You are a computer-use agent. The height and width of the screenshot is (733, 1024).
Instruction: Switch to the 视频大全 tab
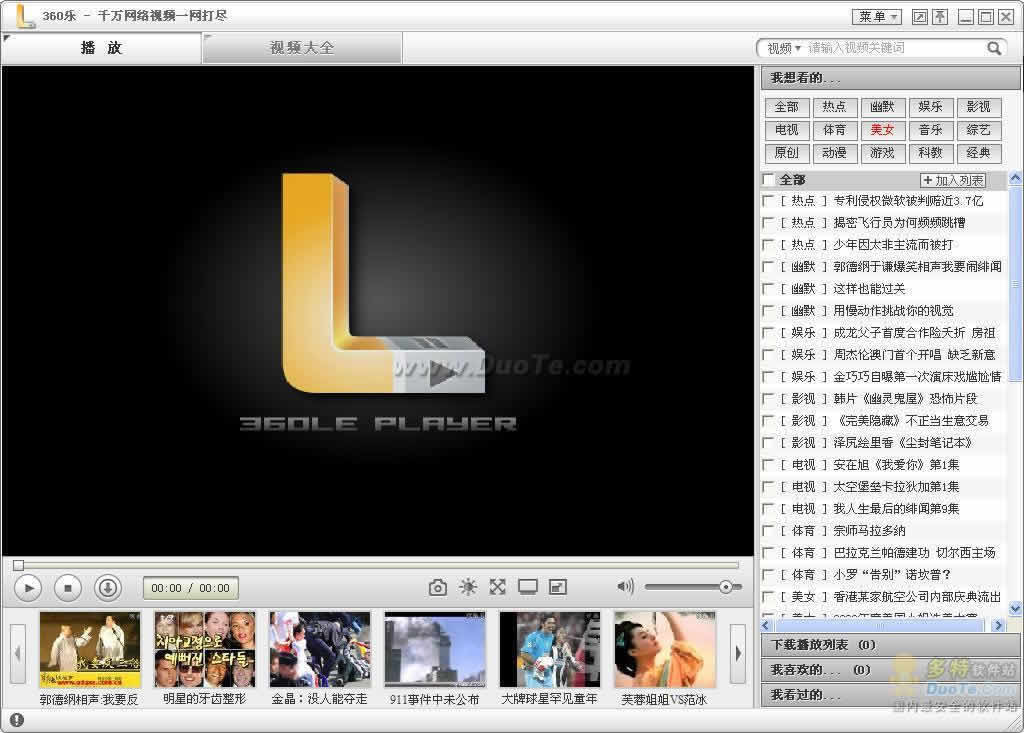[x=302, y=48]
